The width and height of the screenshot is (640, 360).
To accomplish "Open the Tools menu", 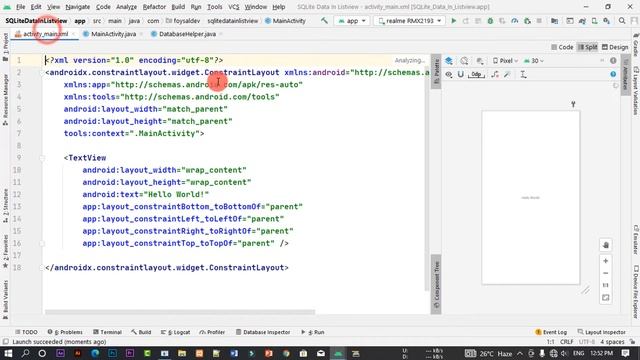I will 214,7.
